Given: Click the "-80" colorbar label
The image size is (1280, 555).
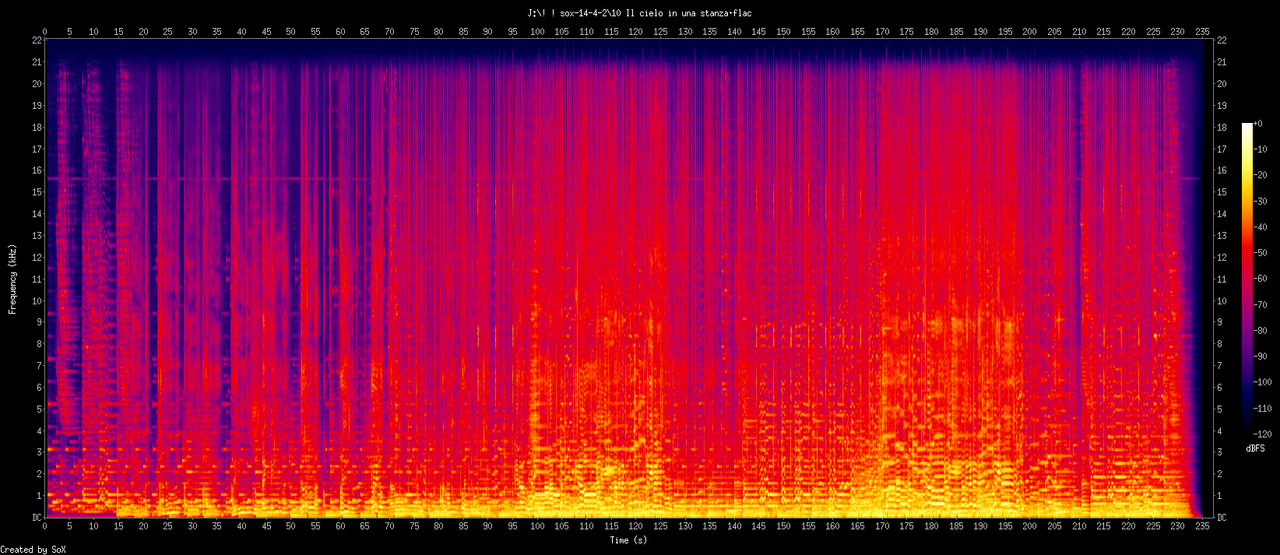Looking at the screenshot, I should pyautogui.click(x=1263, y=332).
